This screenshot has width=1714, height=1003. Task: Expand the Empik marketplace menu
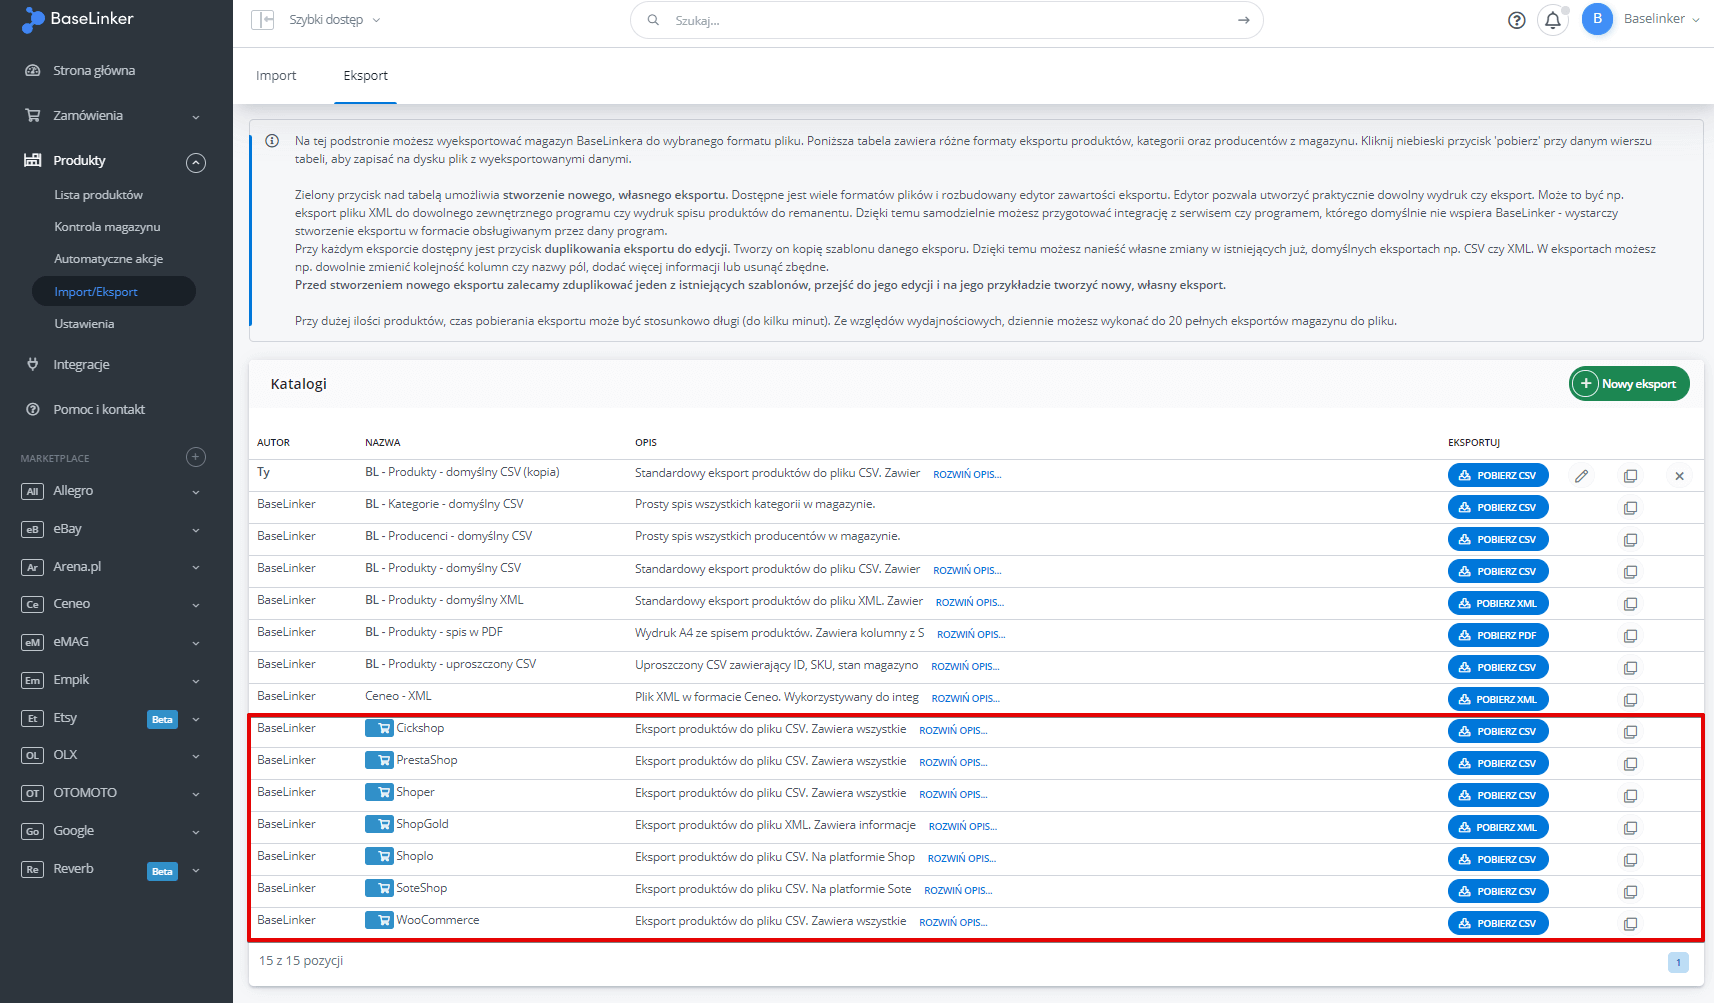[x=196, y=681]
